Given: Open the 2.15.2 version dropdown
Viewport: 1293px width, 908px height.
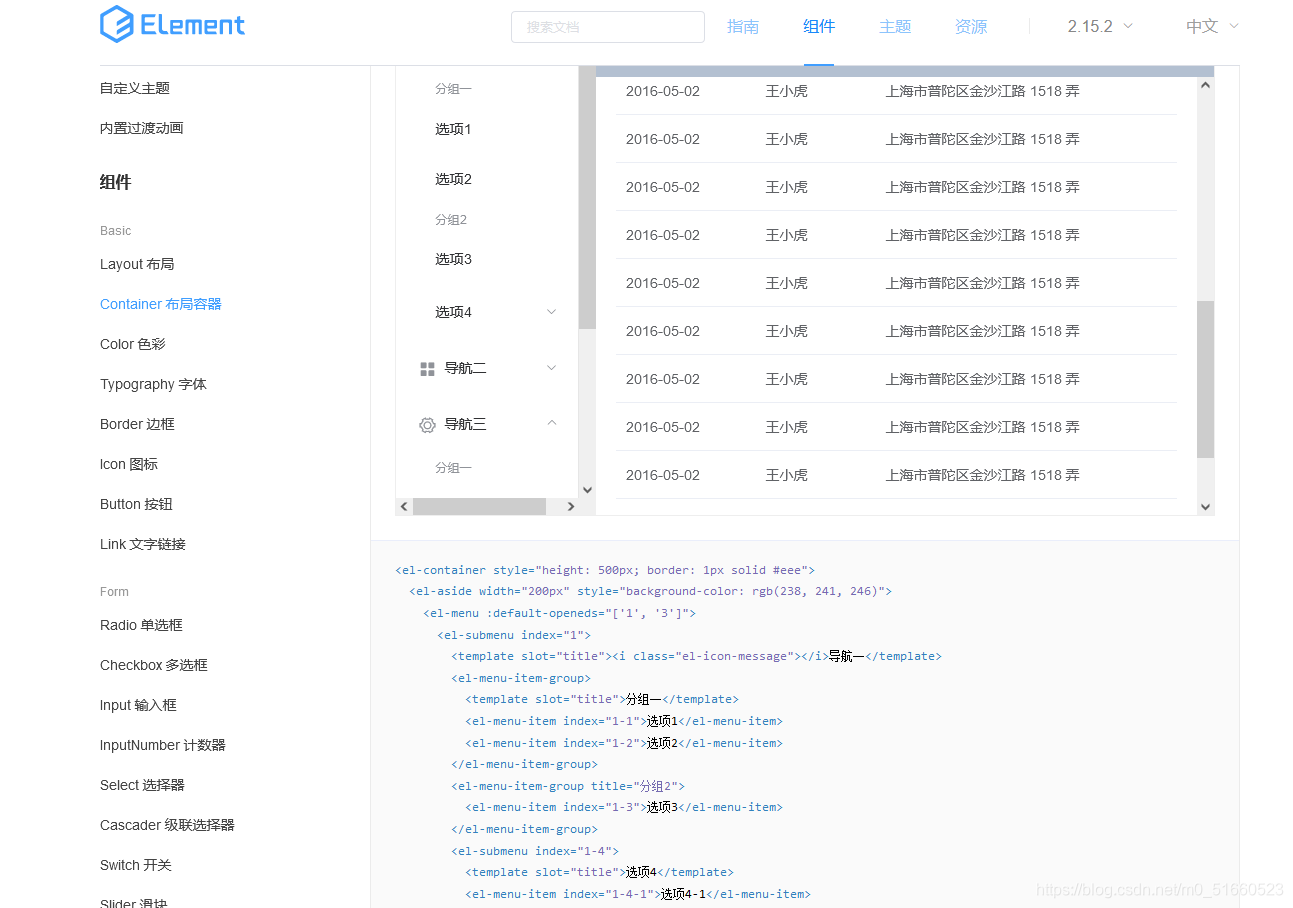Looking at the screenshot, I should coord(1100,27).
